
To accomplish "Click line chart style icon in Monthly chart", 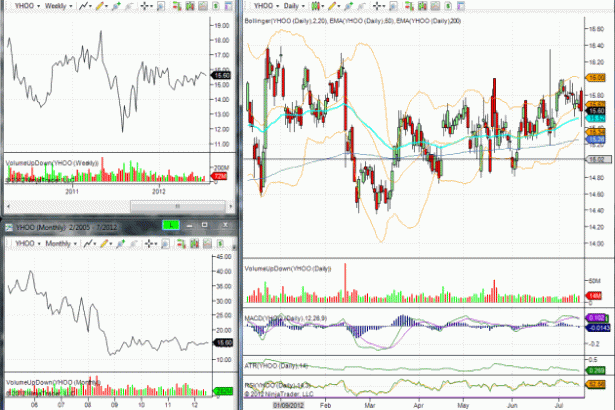I will 88,244.
